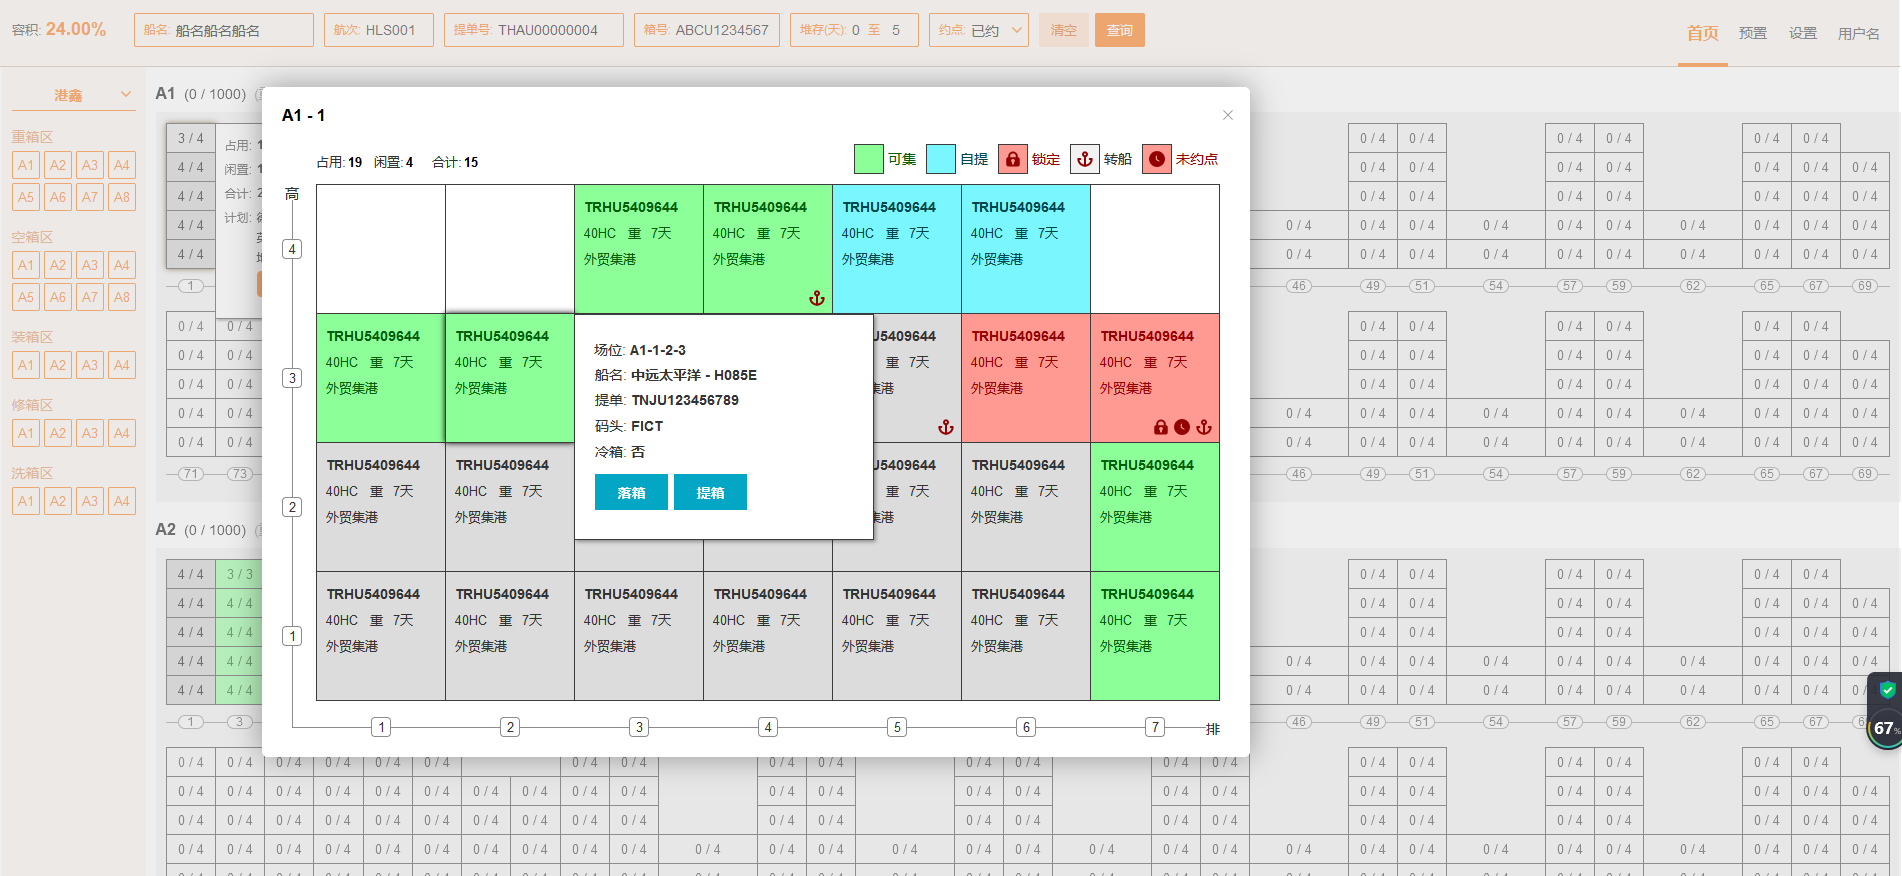Select A1 under 重箱区
This screenshot has height=876, width=1902.
click(x=26, y=165)
